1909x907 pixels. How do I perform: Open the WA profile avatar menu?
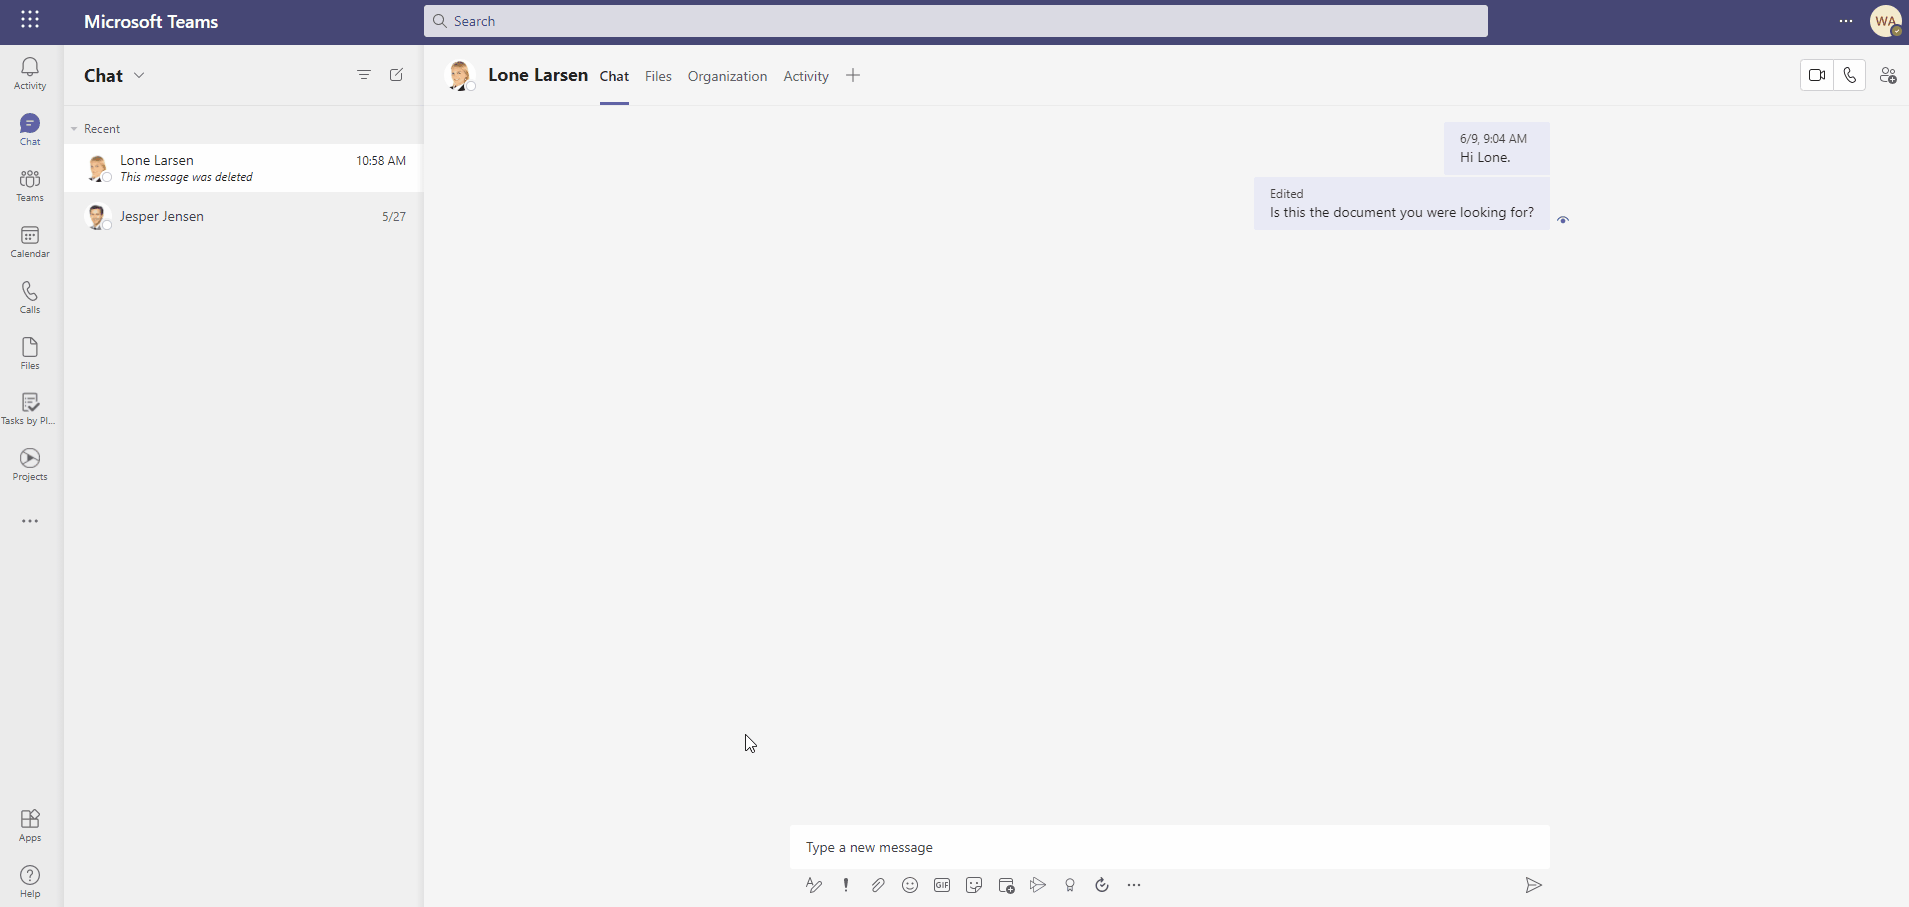coord(1886,21)
